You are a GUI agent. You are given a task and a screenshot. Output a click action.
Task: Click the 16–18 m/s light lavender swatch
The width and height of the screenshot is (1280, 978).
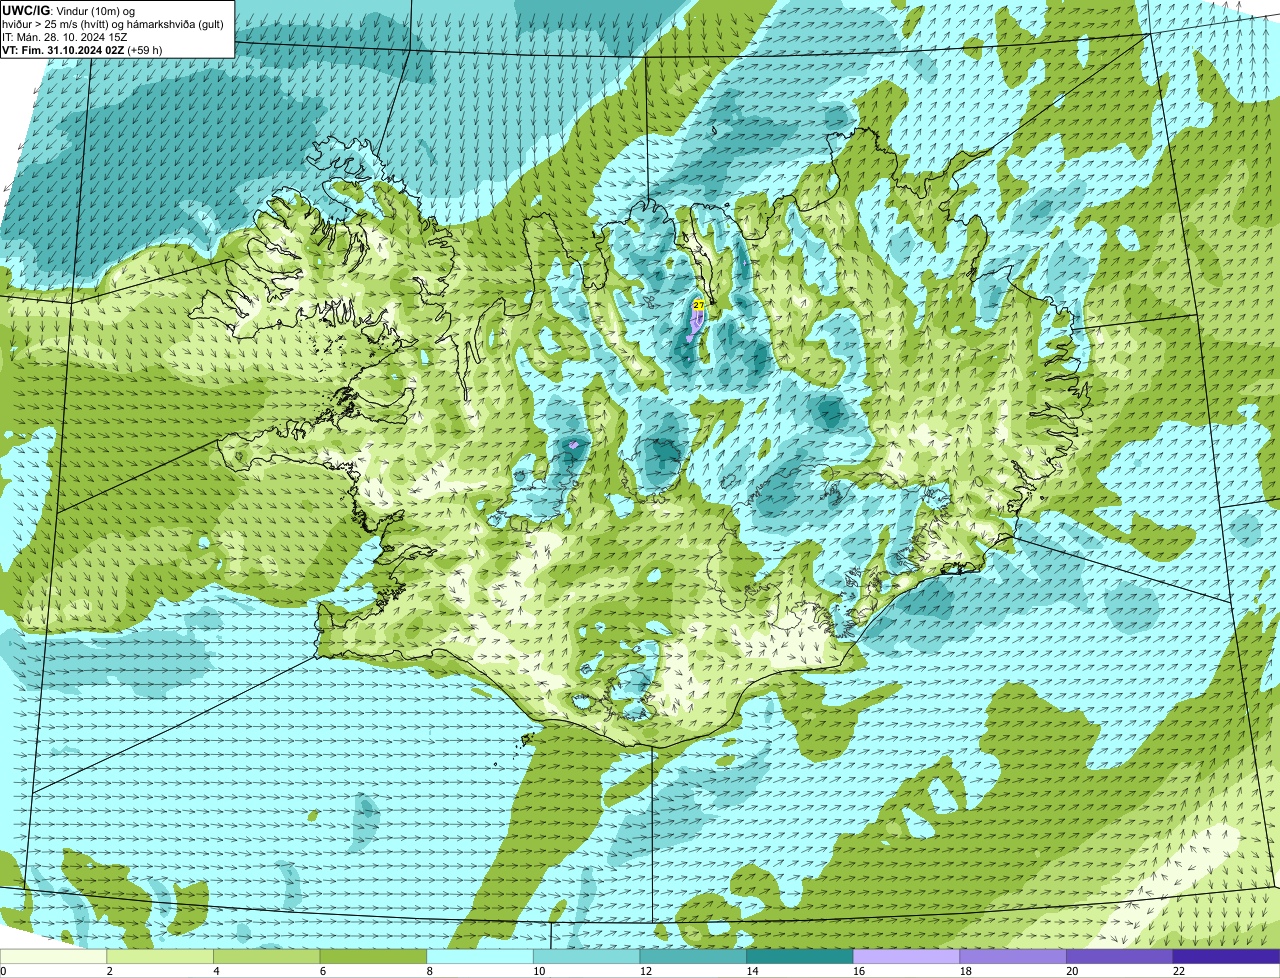tap(906, 956)
